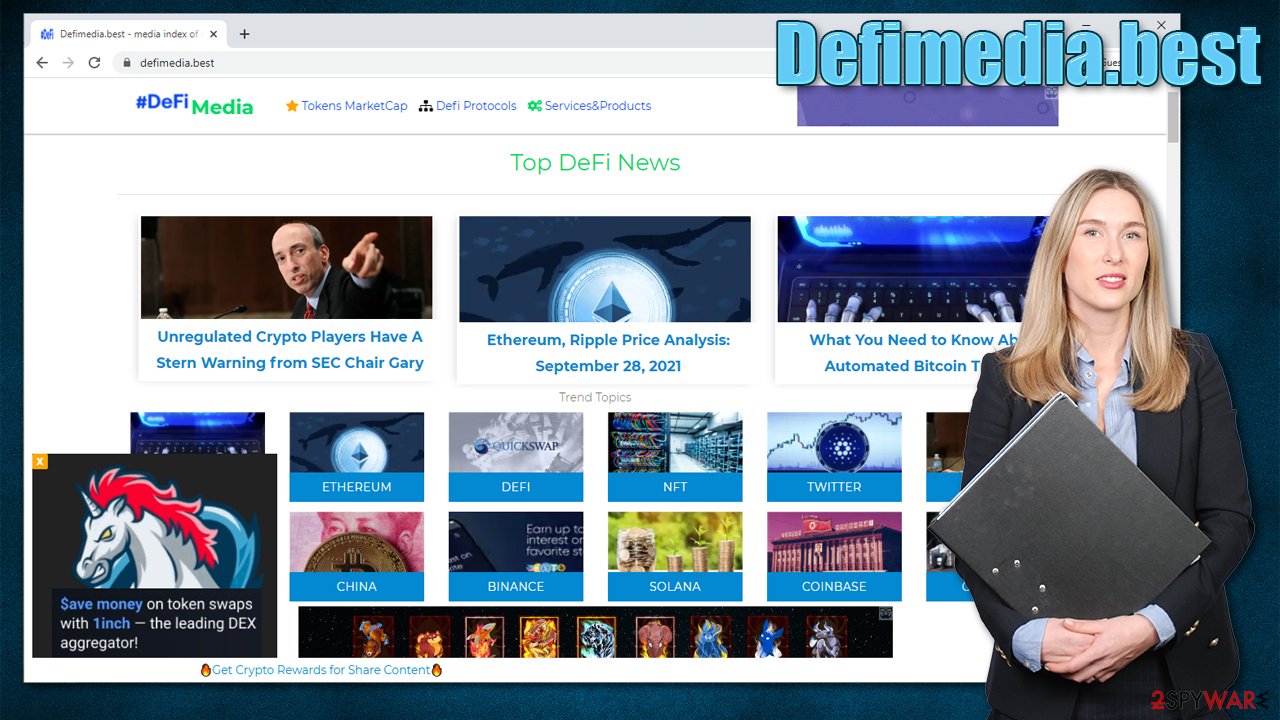Click the Top DeFi News heading
1280x720 pixels.
pos(595,162)
